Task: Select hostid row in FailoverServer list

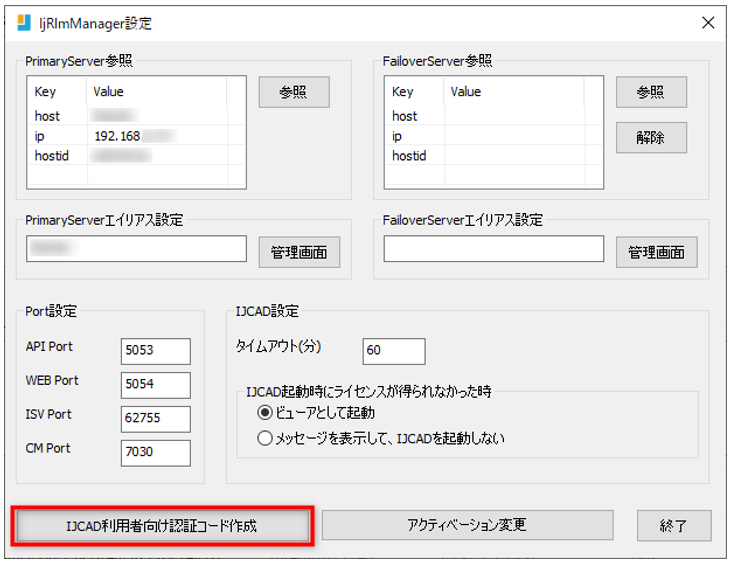Action: [493, 155]
